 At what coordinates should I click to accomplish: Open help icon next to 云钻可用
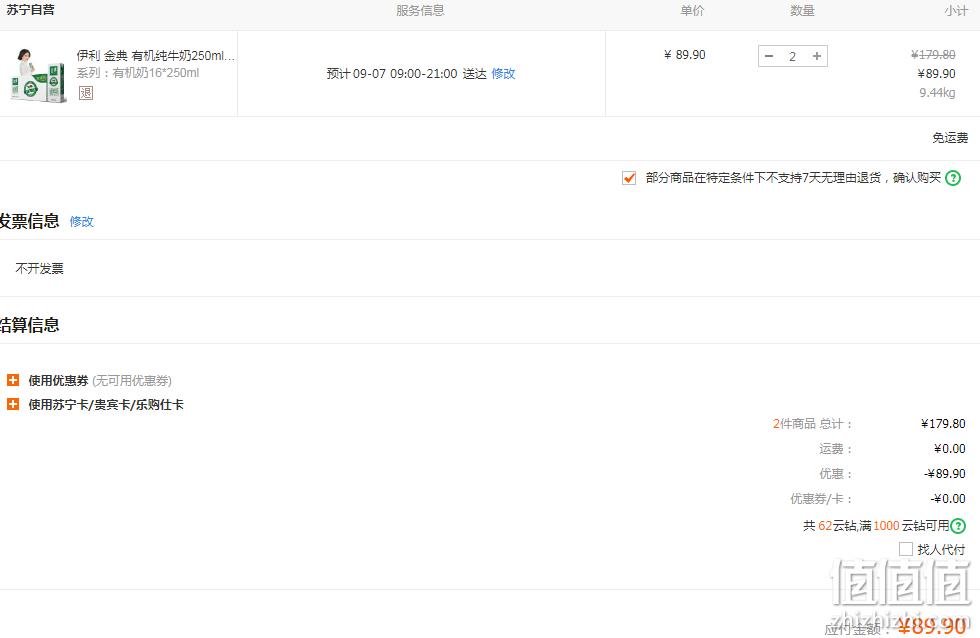coord(958,526)
